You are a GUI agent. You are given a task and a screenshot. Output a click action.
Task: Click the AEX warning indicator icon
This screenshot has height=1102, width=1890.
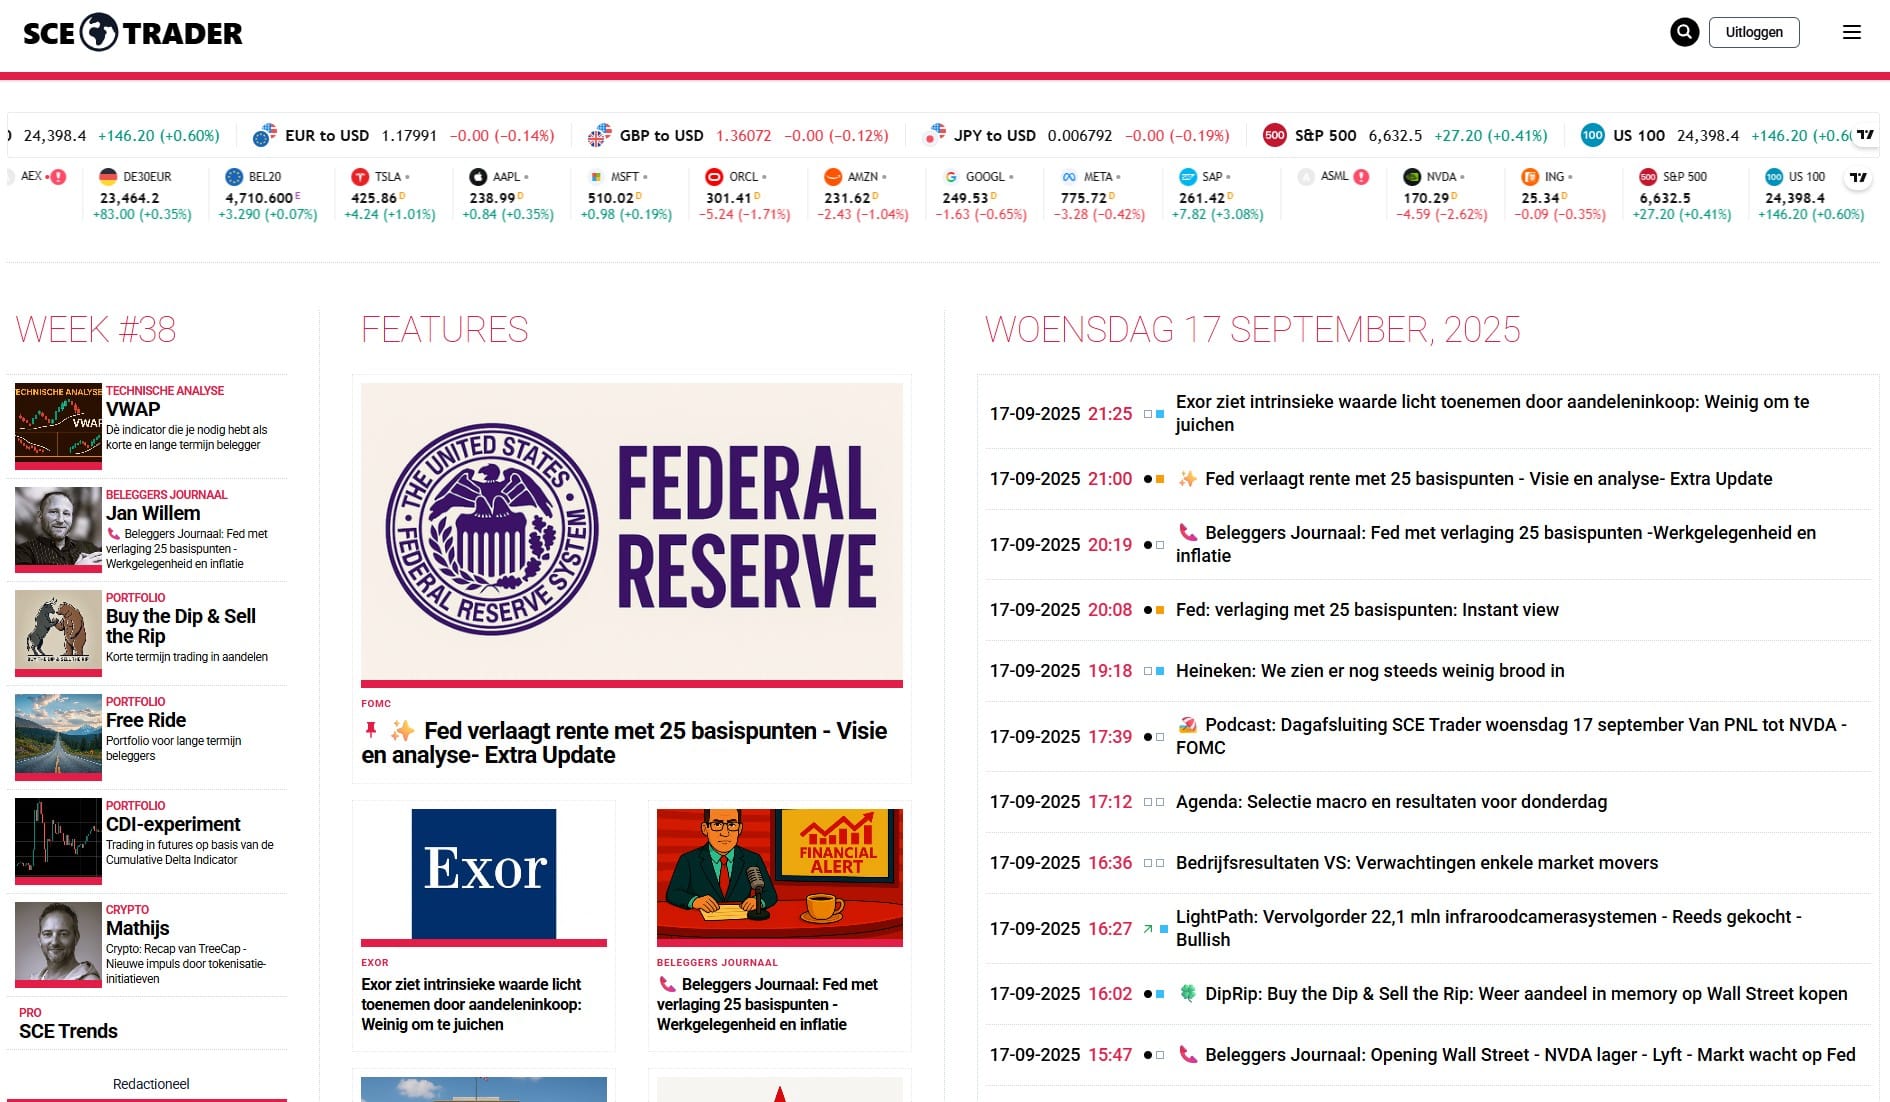[58, 177]
